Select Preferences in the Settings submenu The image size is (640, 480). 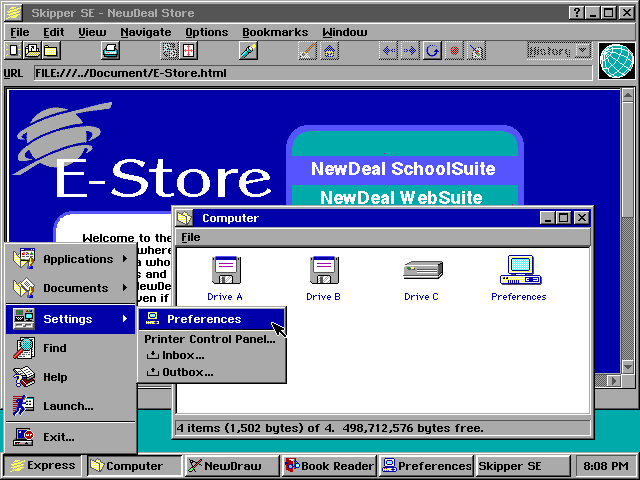coord(204,319)
